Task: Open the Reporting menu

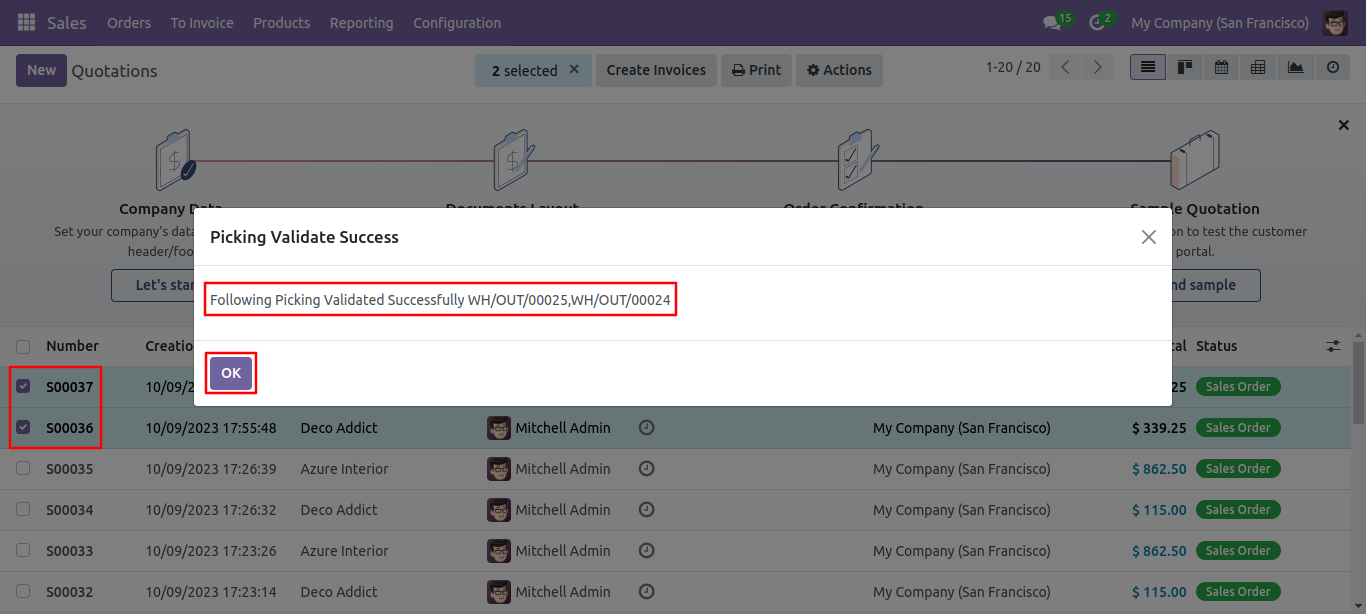Action: pyautogui.click(x=361, y=22)
